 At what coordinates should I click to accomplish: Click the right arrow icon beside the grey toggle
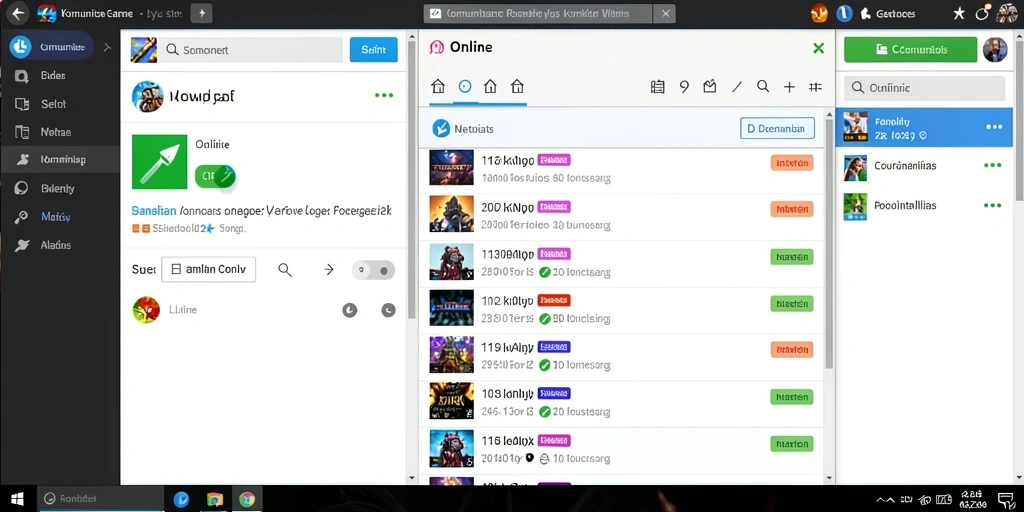coord(329,270)
